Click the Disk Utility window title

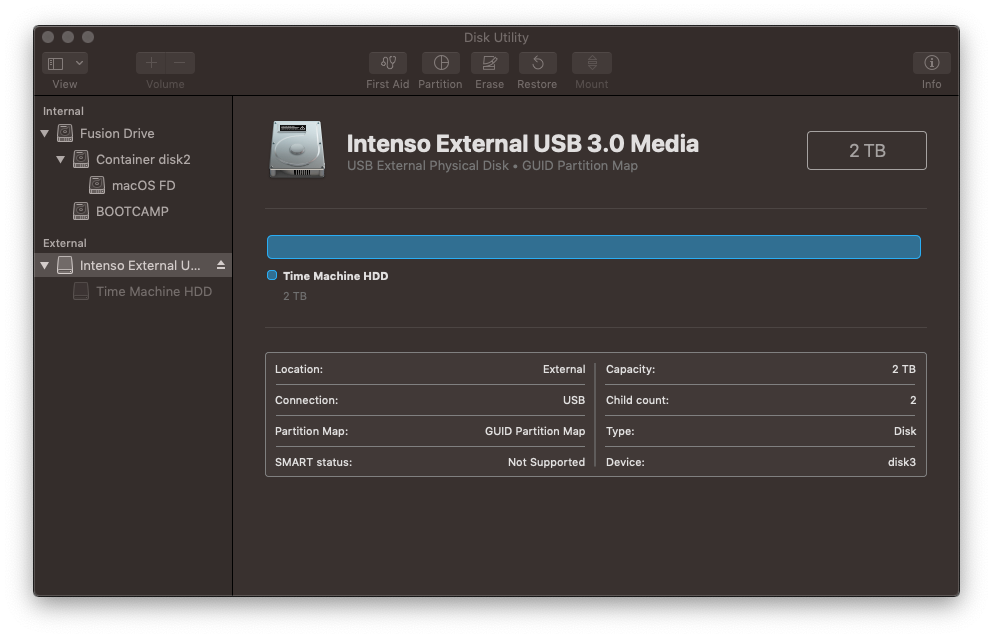(x=496, y=37)
